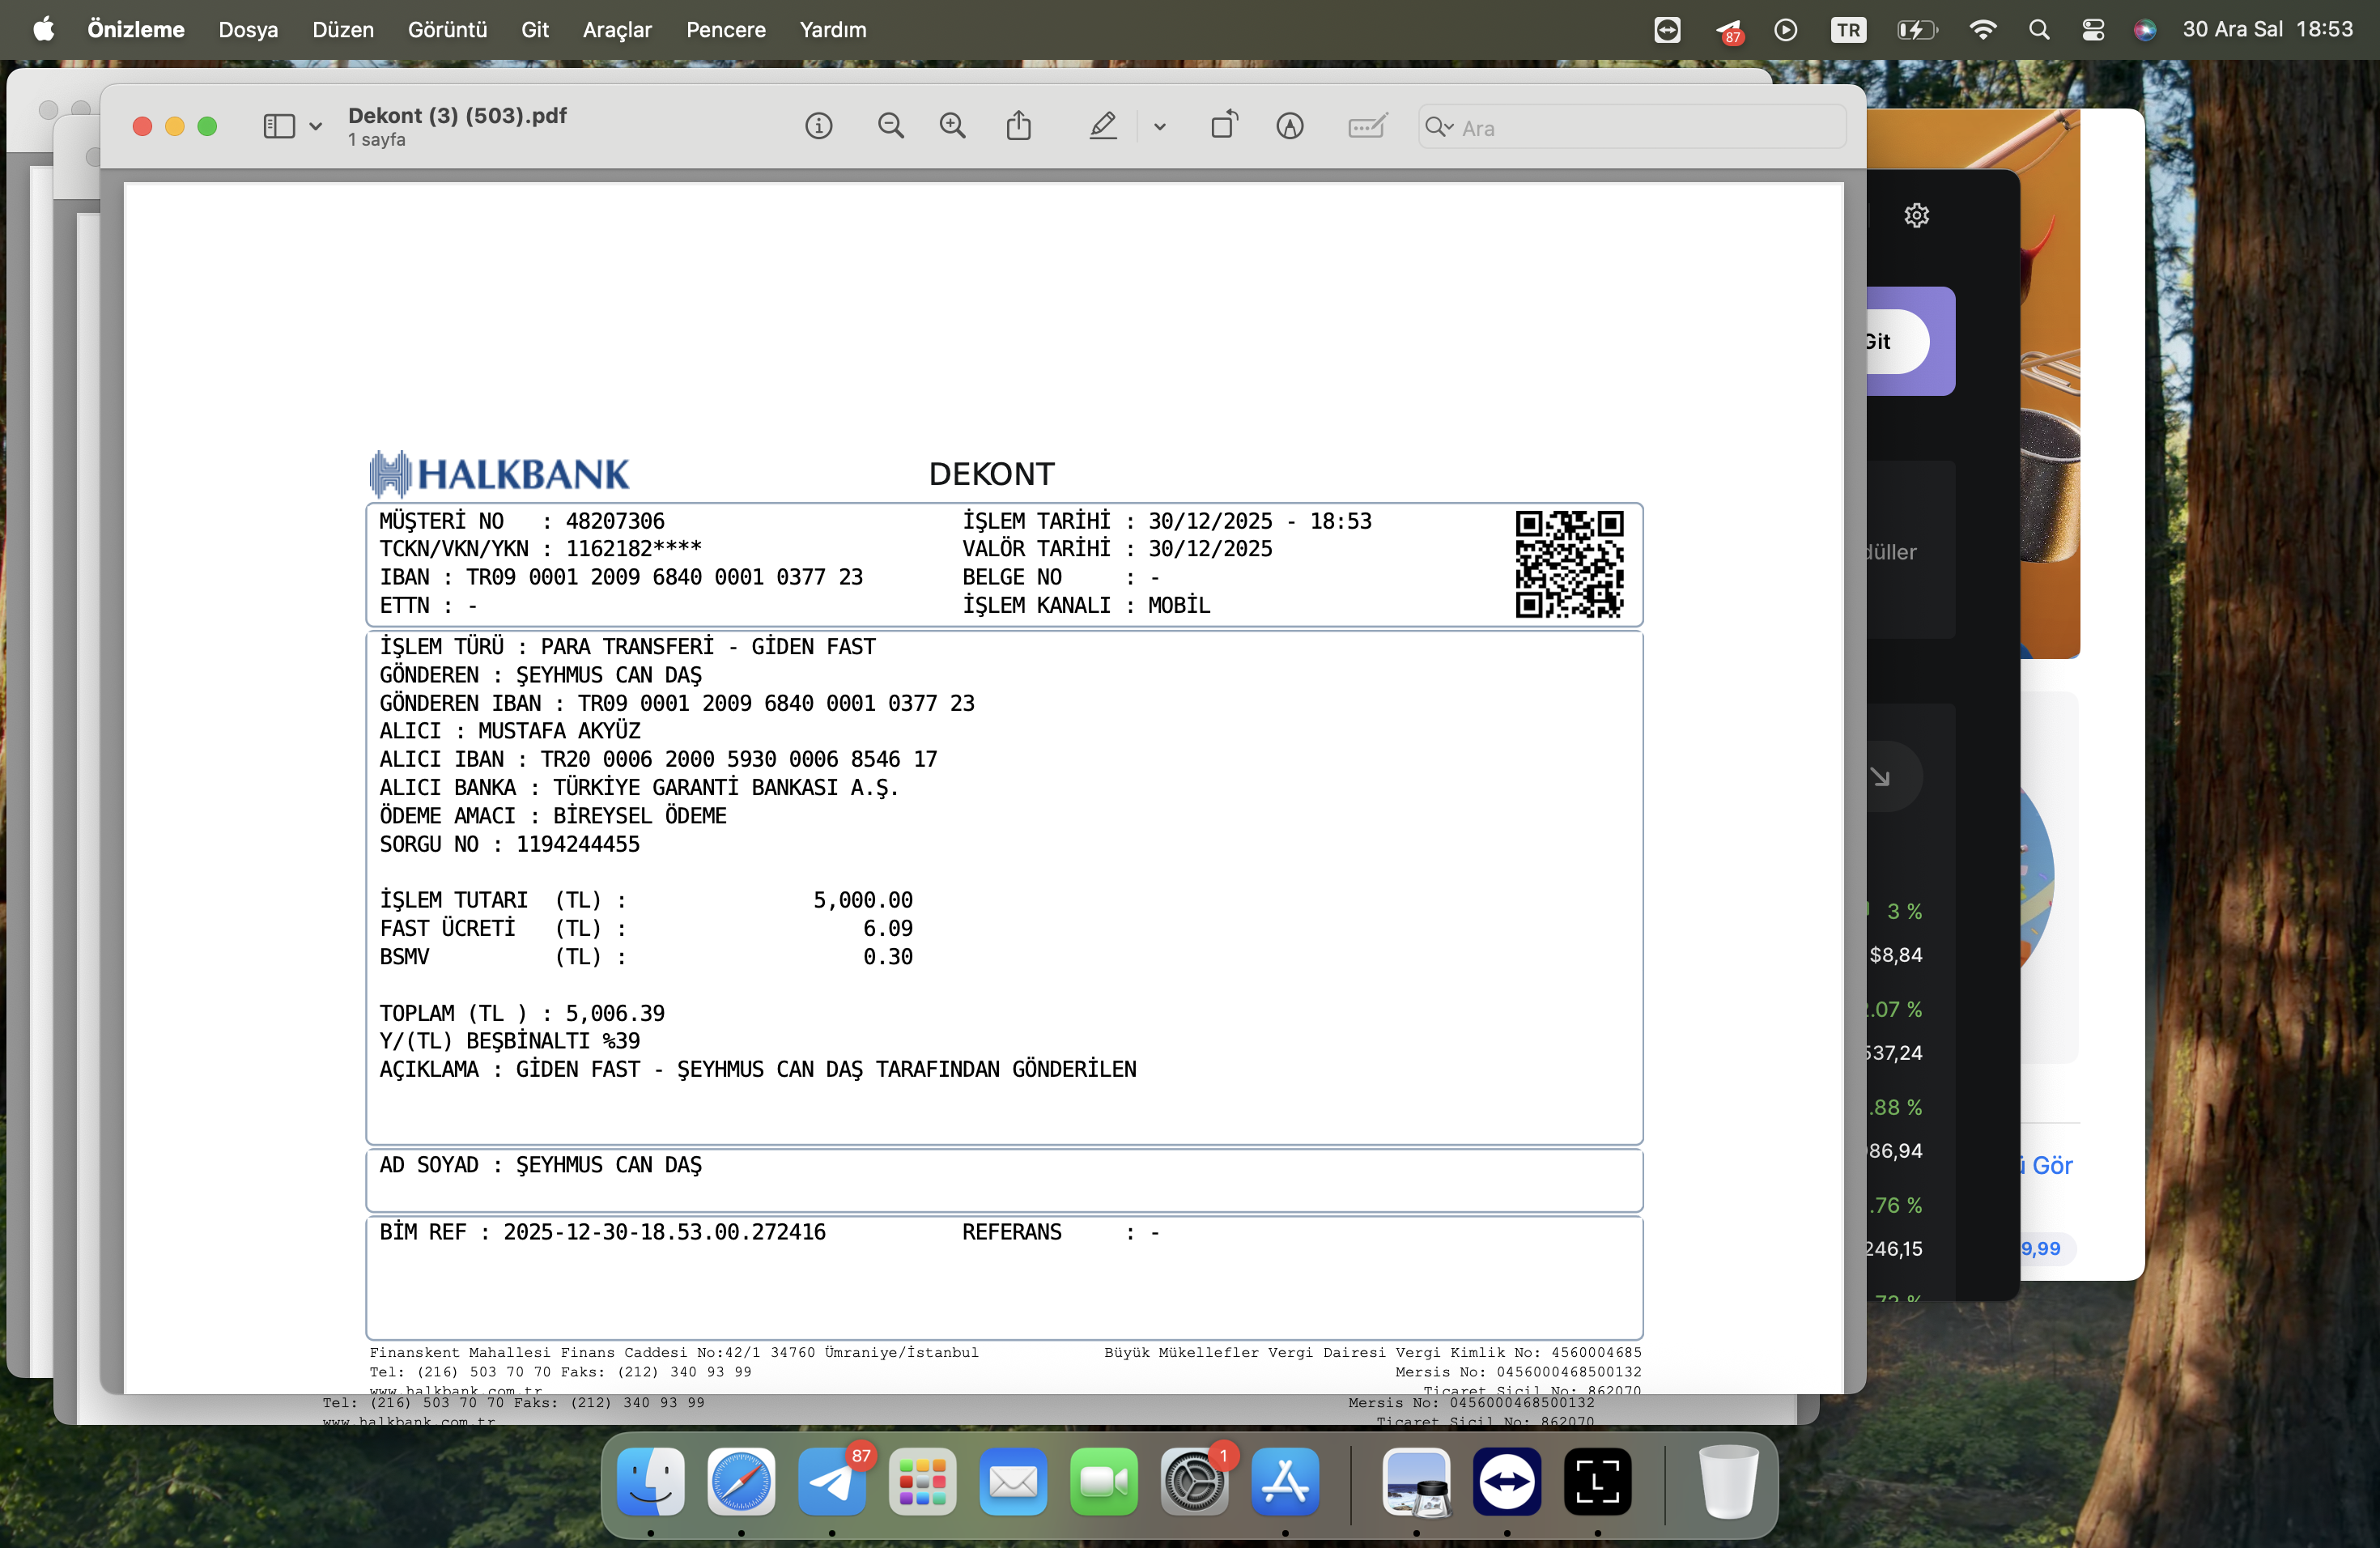Screen dimensions: 2380x1548
Task: Check the battery status icon
Action: pyautogui.click(x=1917, y=30)
